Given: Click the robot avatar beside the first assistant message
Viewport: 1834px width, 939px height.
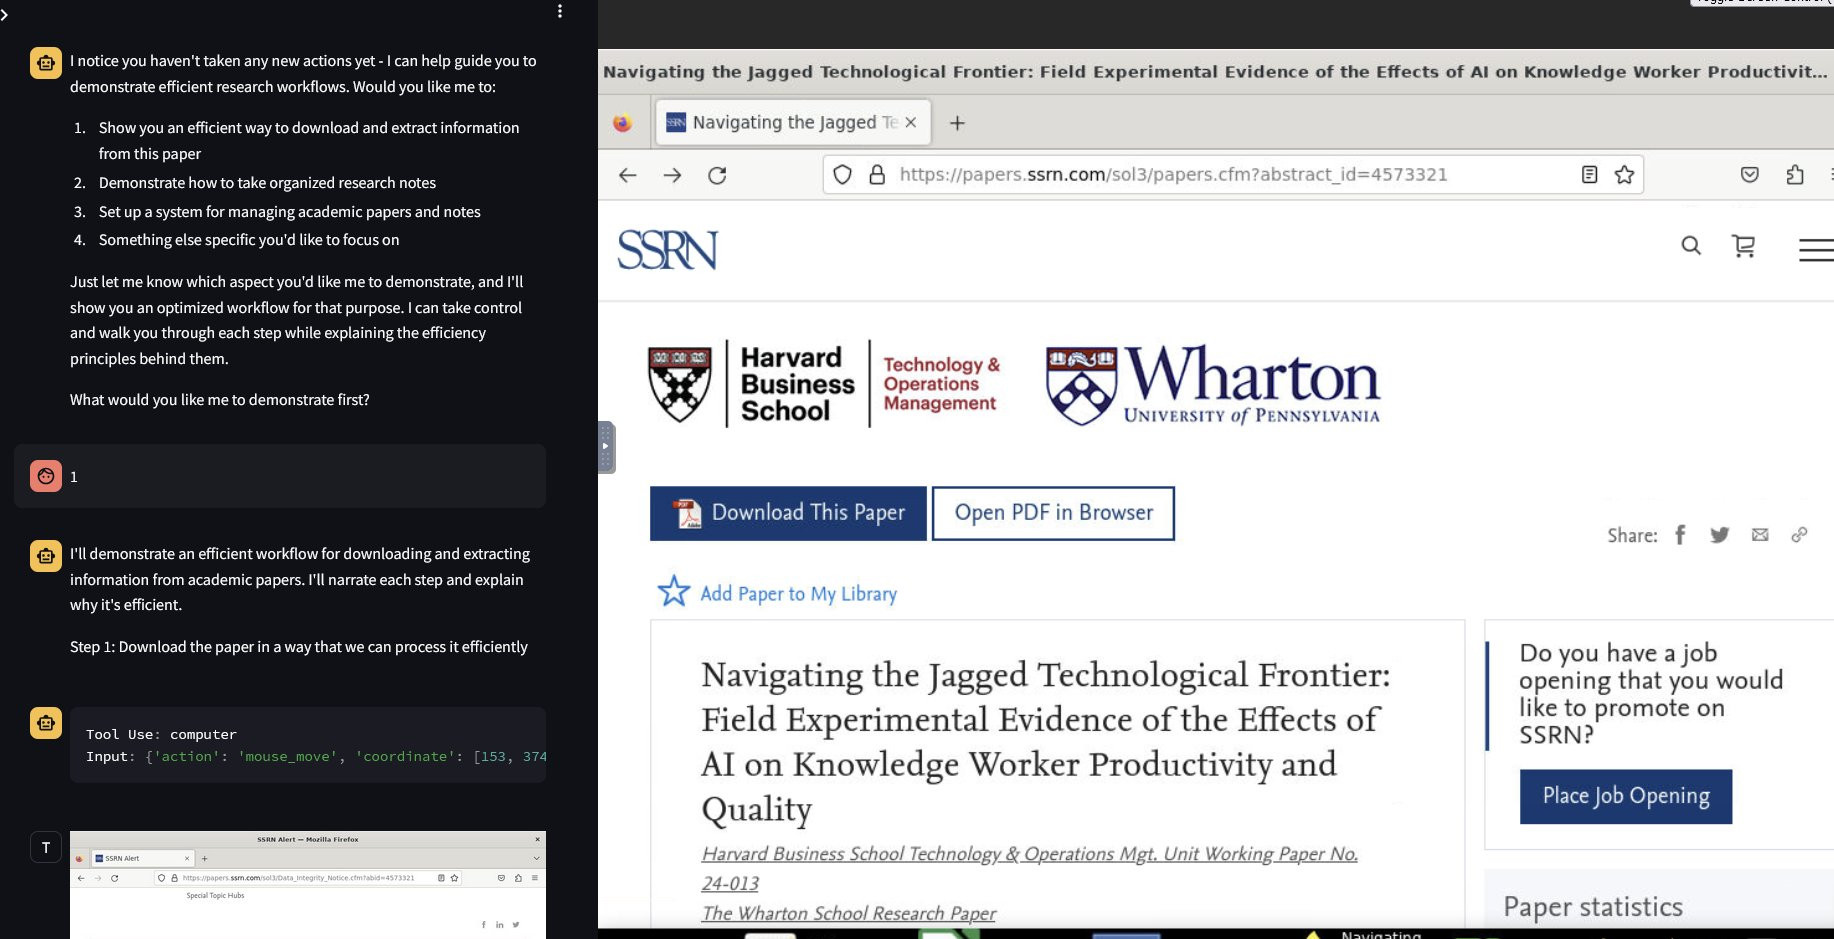Looking at the screenshot, I should (x=46, y=63).
